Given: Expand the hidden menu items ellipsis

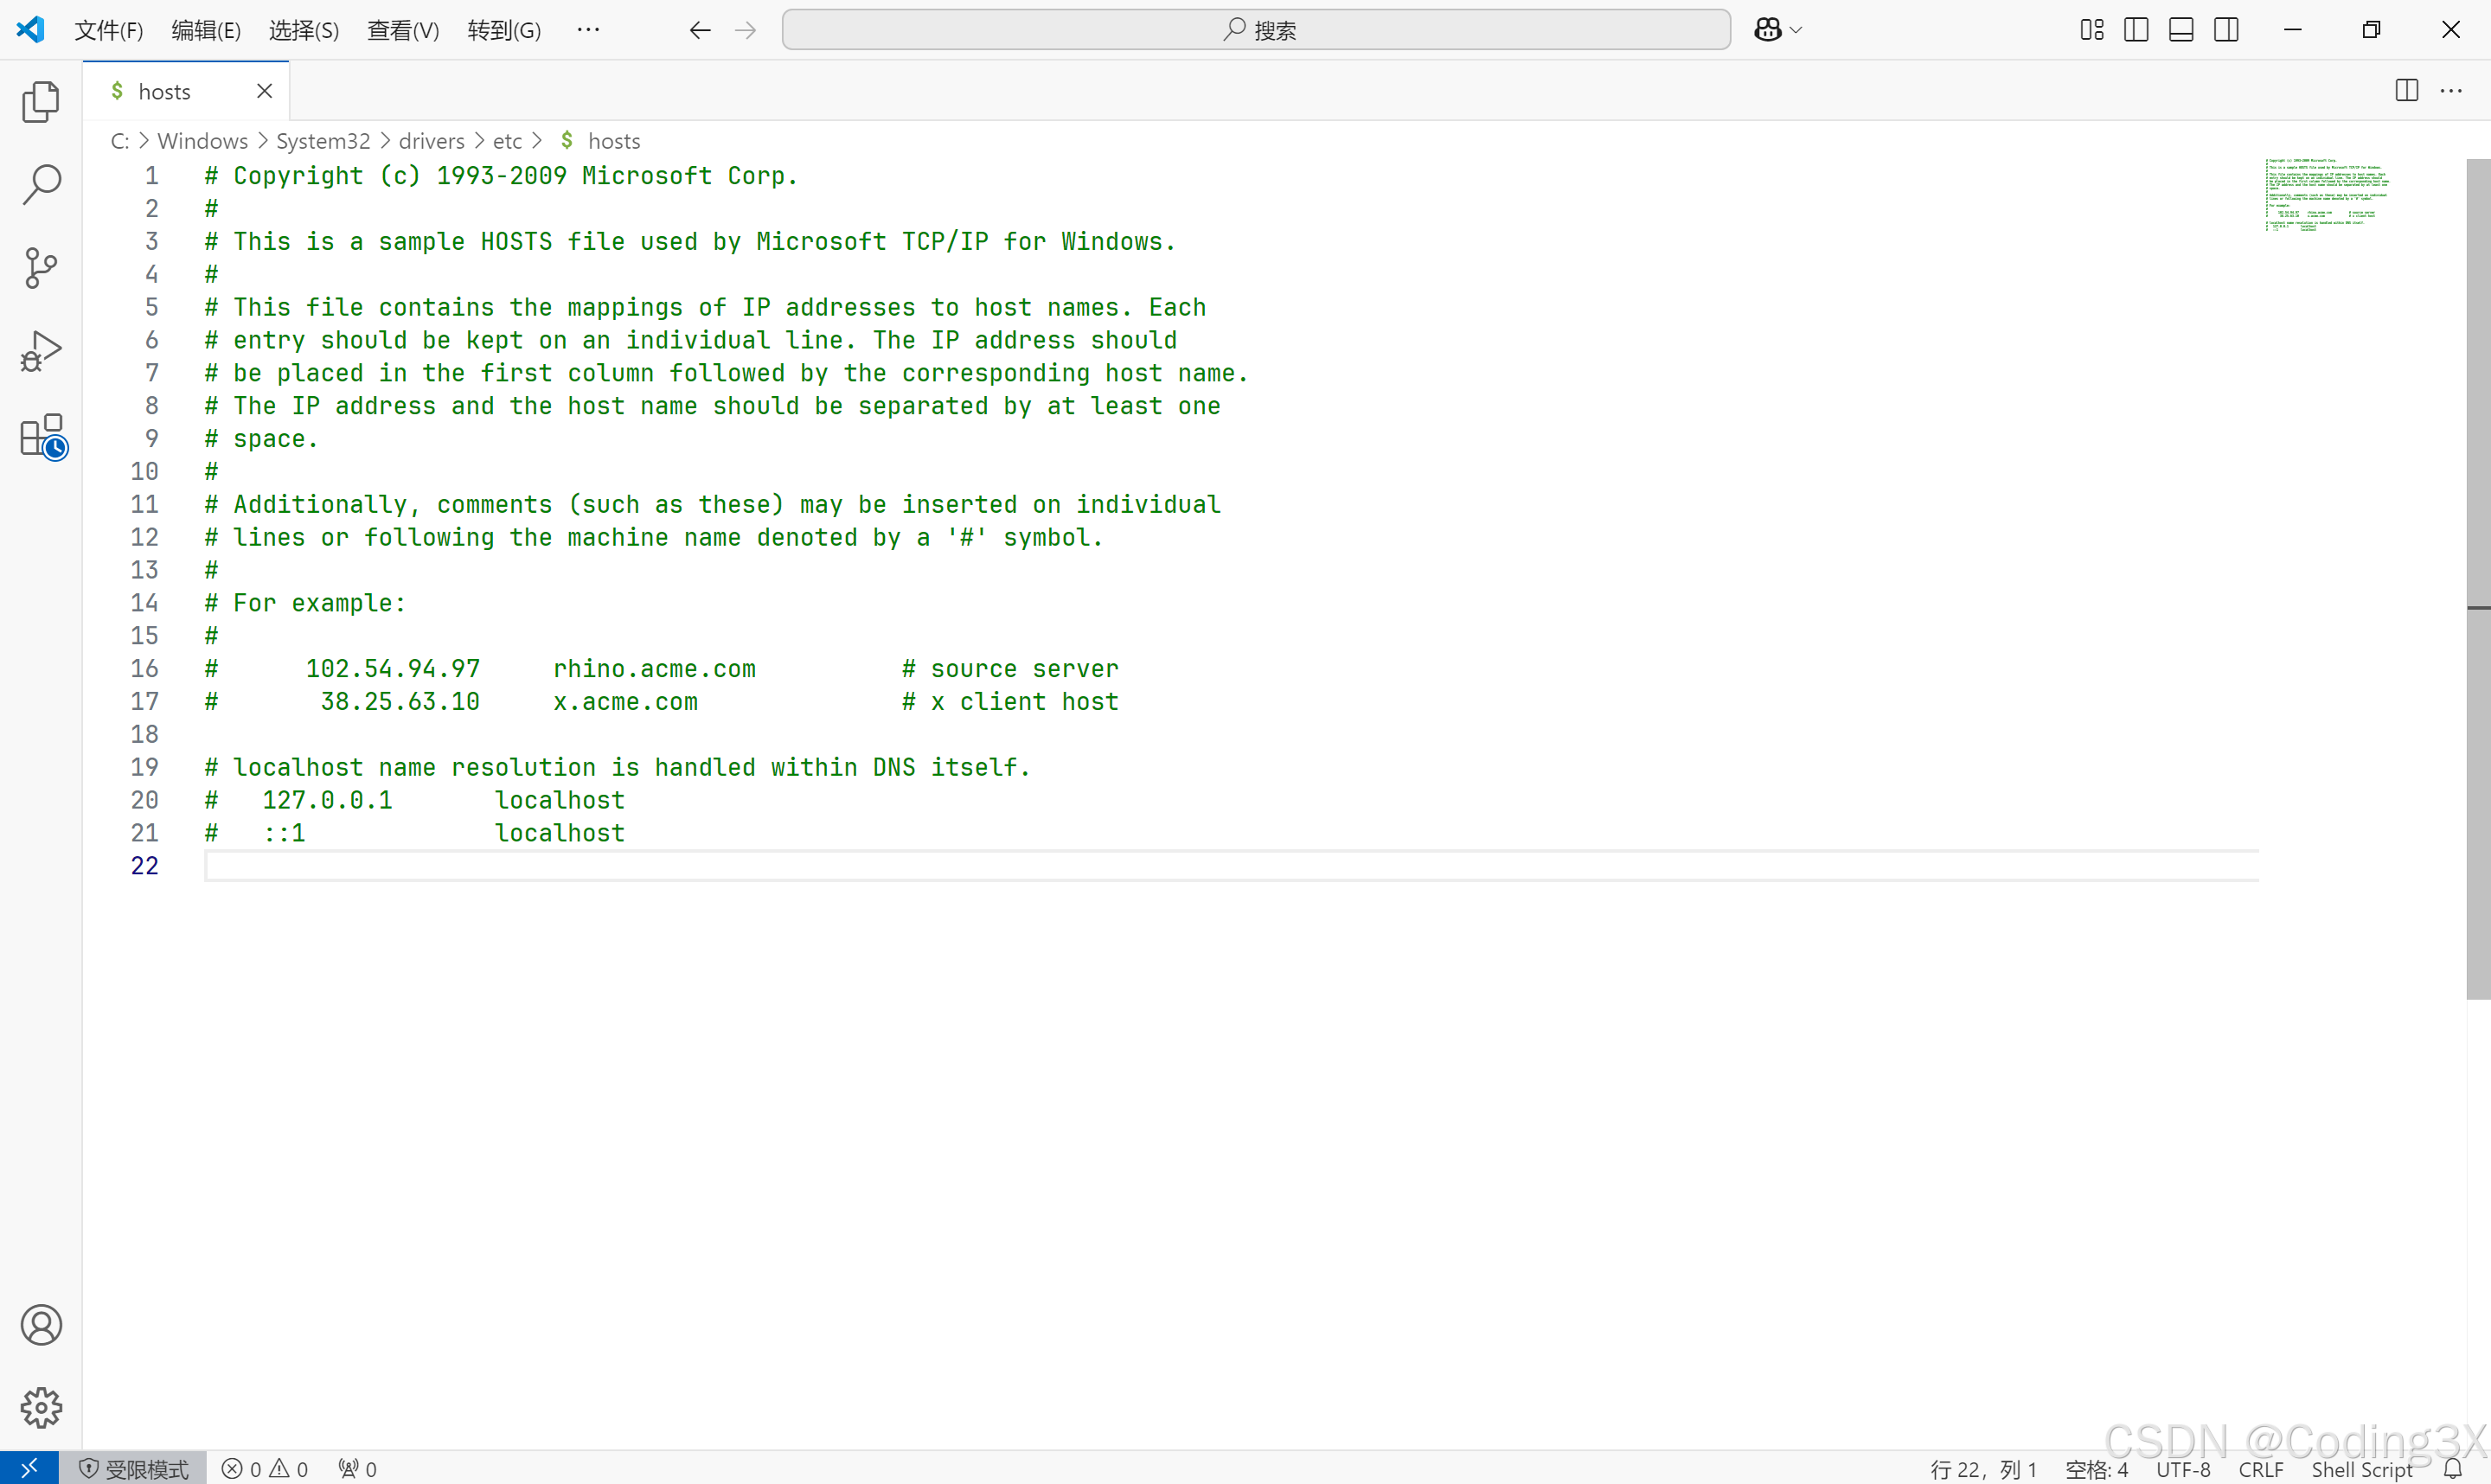Looking at the screenshot, I should pyautogui.click(x=588, y=30).
